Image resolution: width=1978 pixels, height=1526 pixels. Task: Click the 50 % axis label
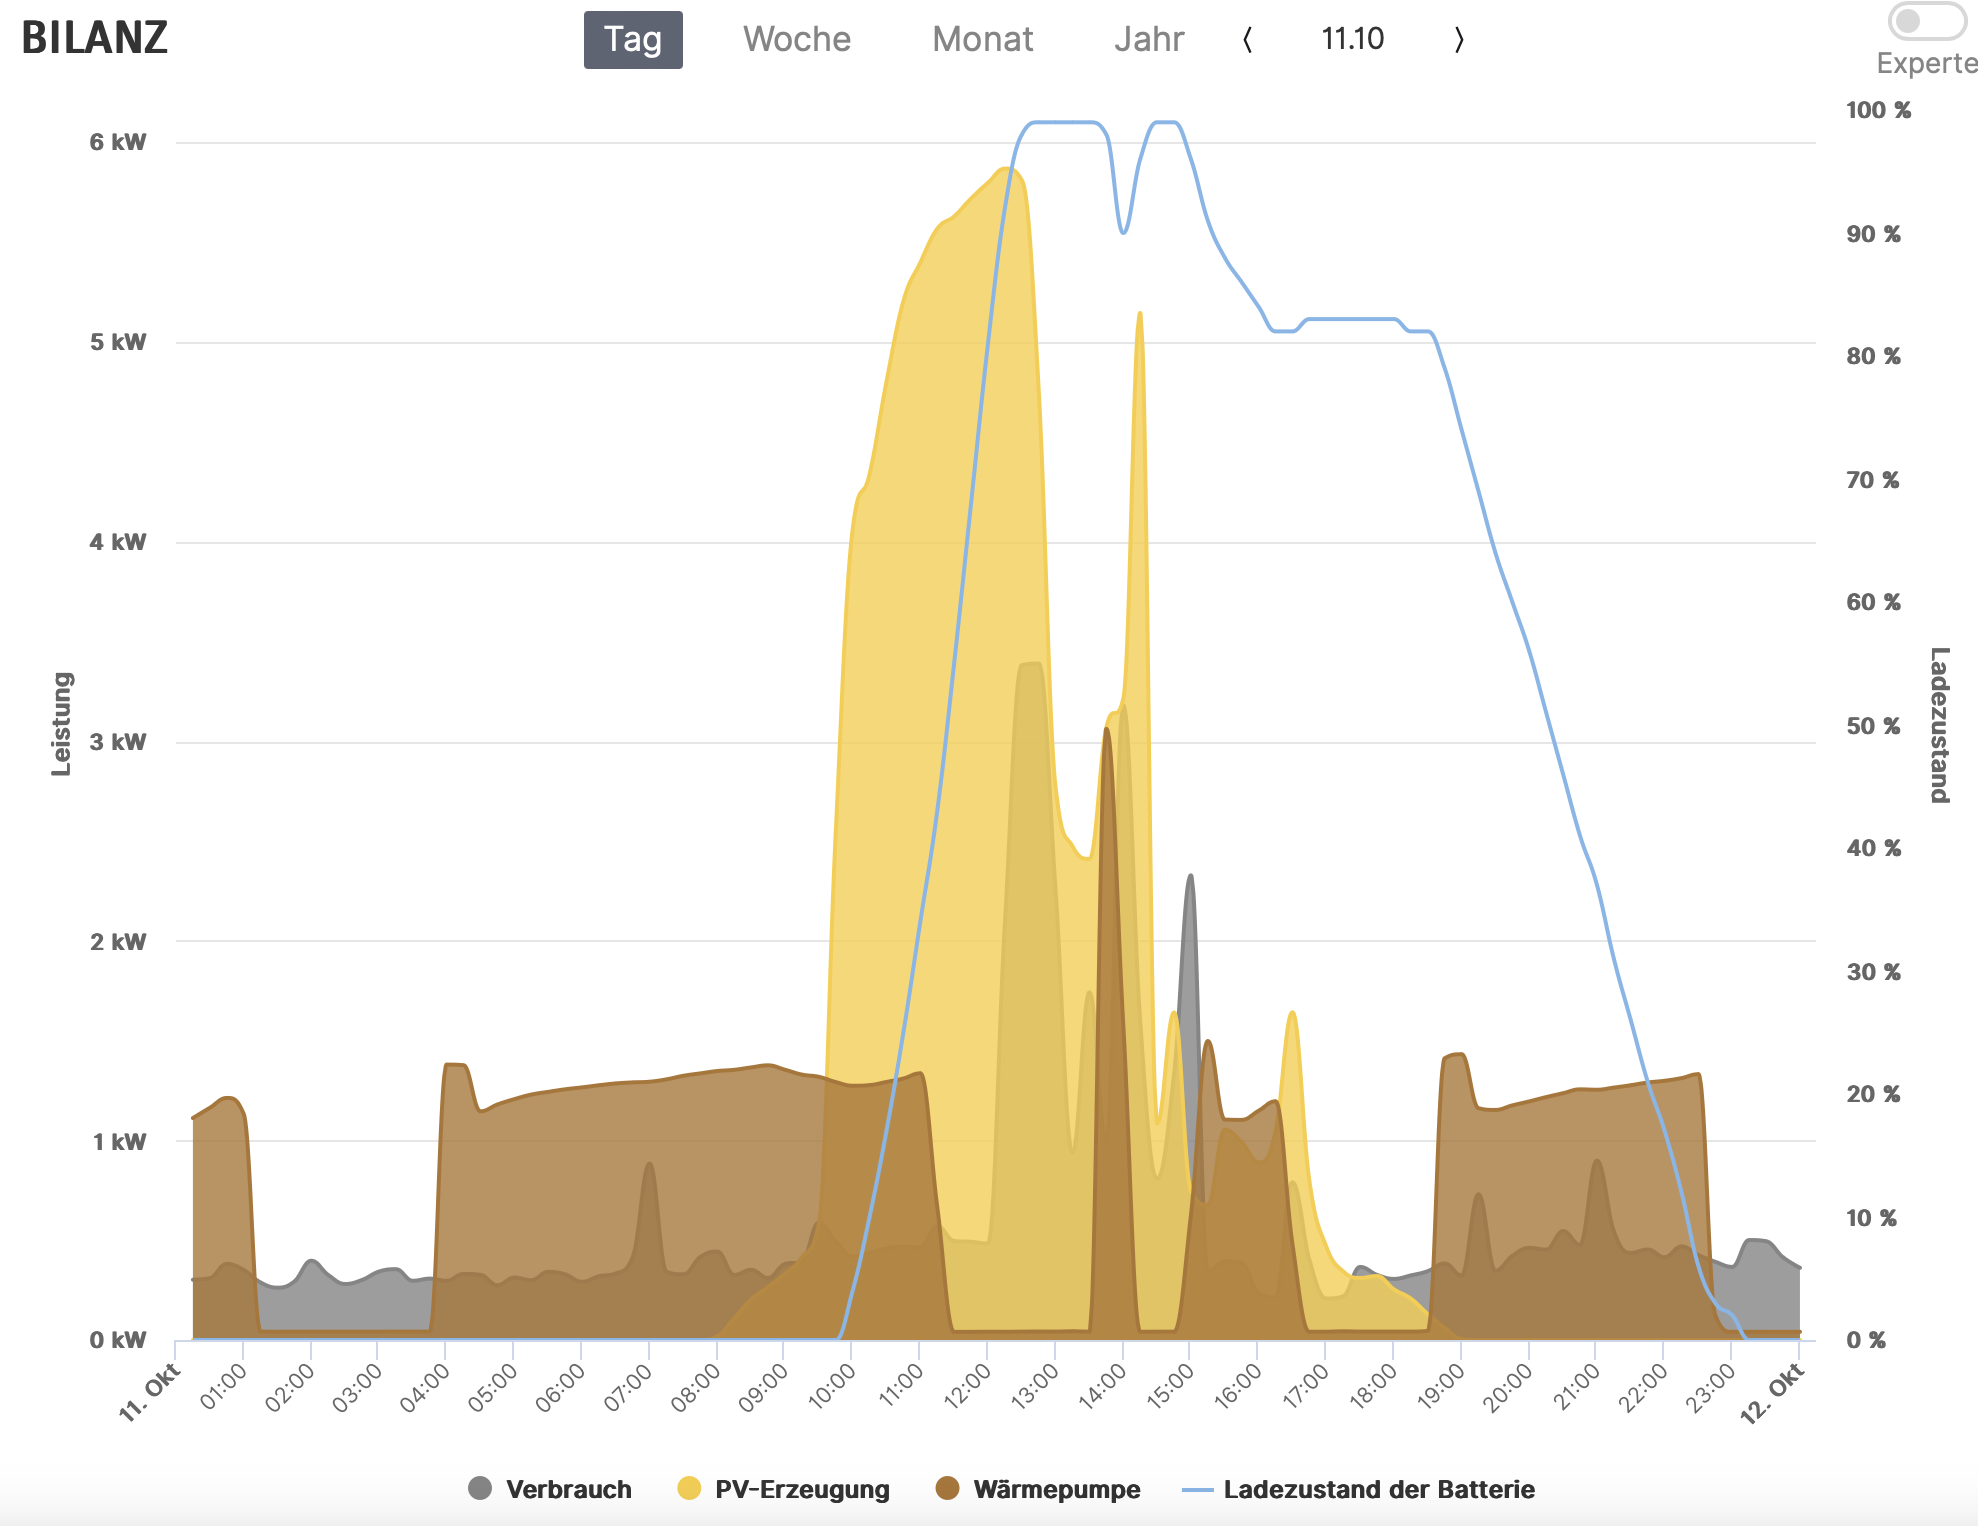point(1873,726)
